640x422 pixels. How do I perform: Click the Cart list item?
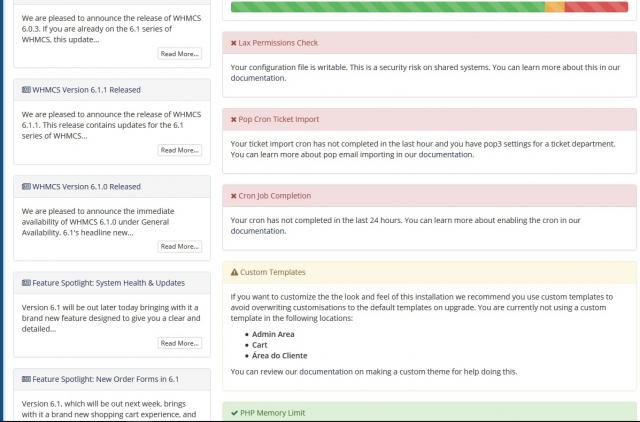point(260,345)
